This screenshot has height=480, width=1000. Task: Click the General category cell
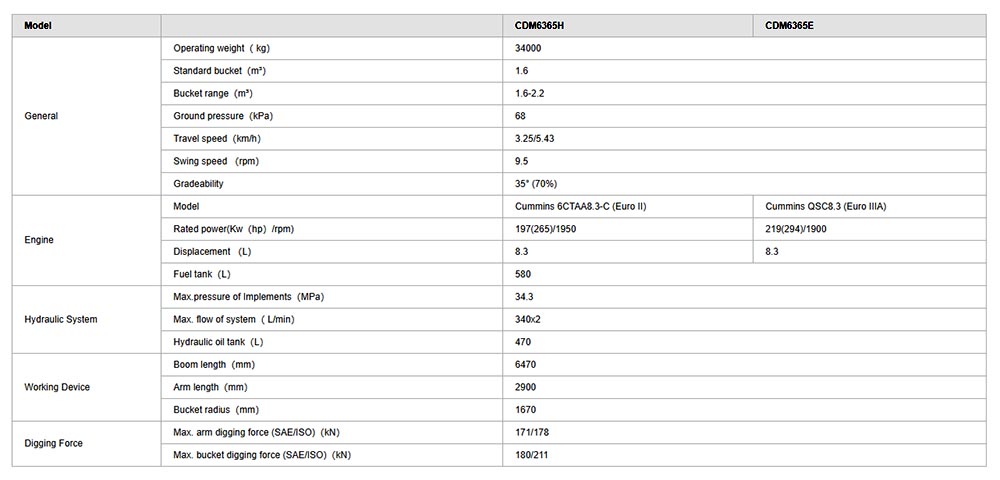pos(41,116)
